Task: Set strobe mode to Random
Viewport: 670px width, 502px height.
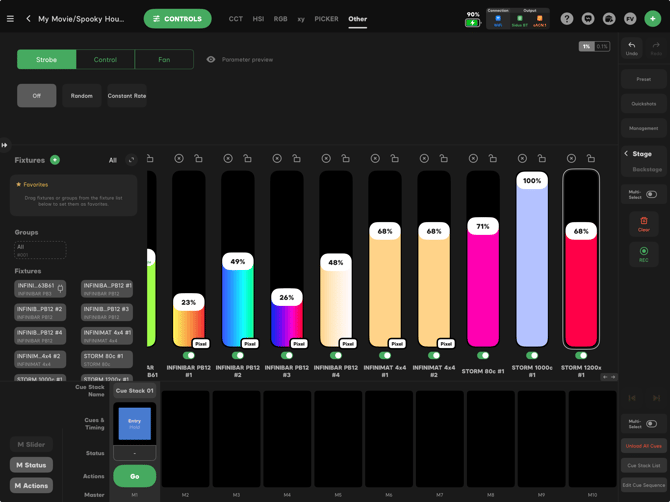Action: 82,96
